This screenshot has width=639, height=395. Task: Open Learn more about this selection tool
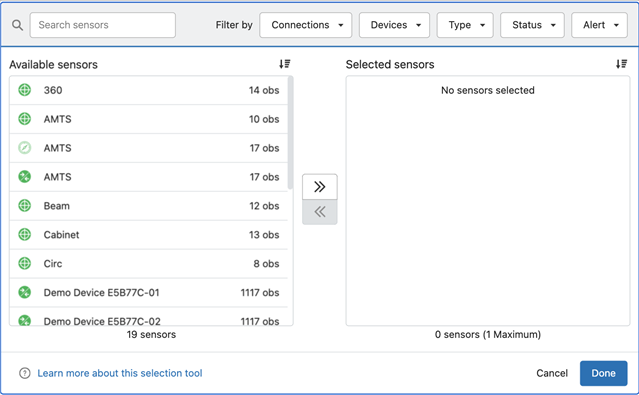[x=120, y=373]
